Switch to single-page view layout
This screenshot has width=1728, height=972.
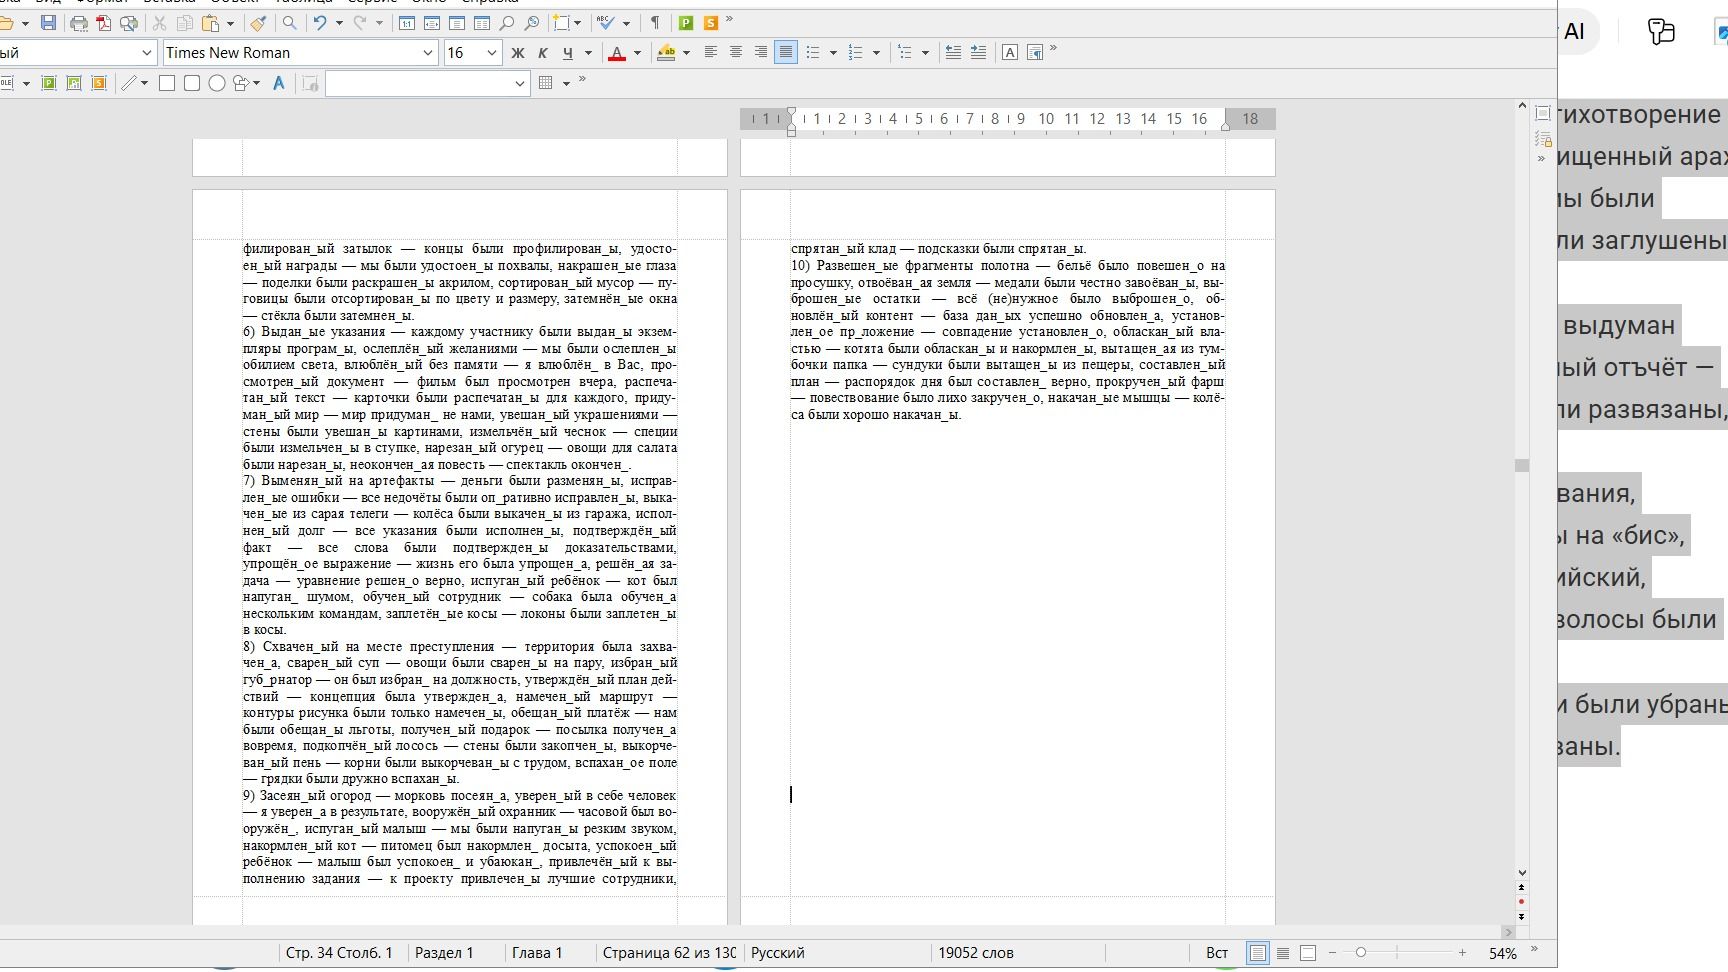tap(1258, 953)
